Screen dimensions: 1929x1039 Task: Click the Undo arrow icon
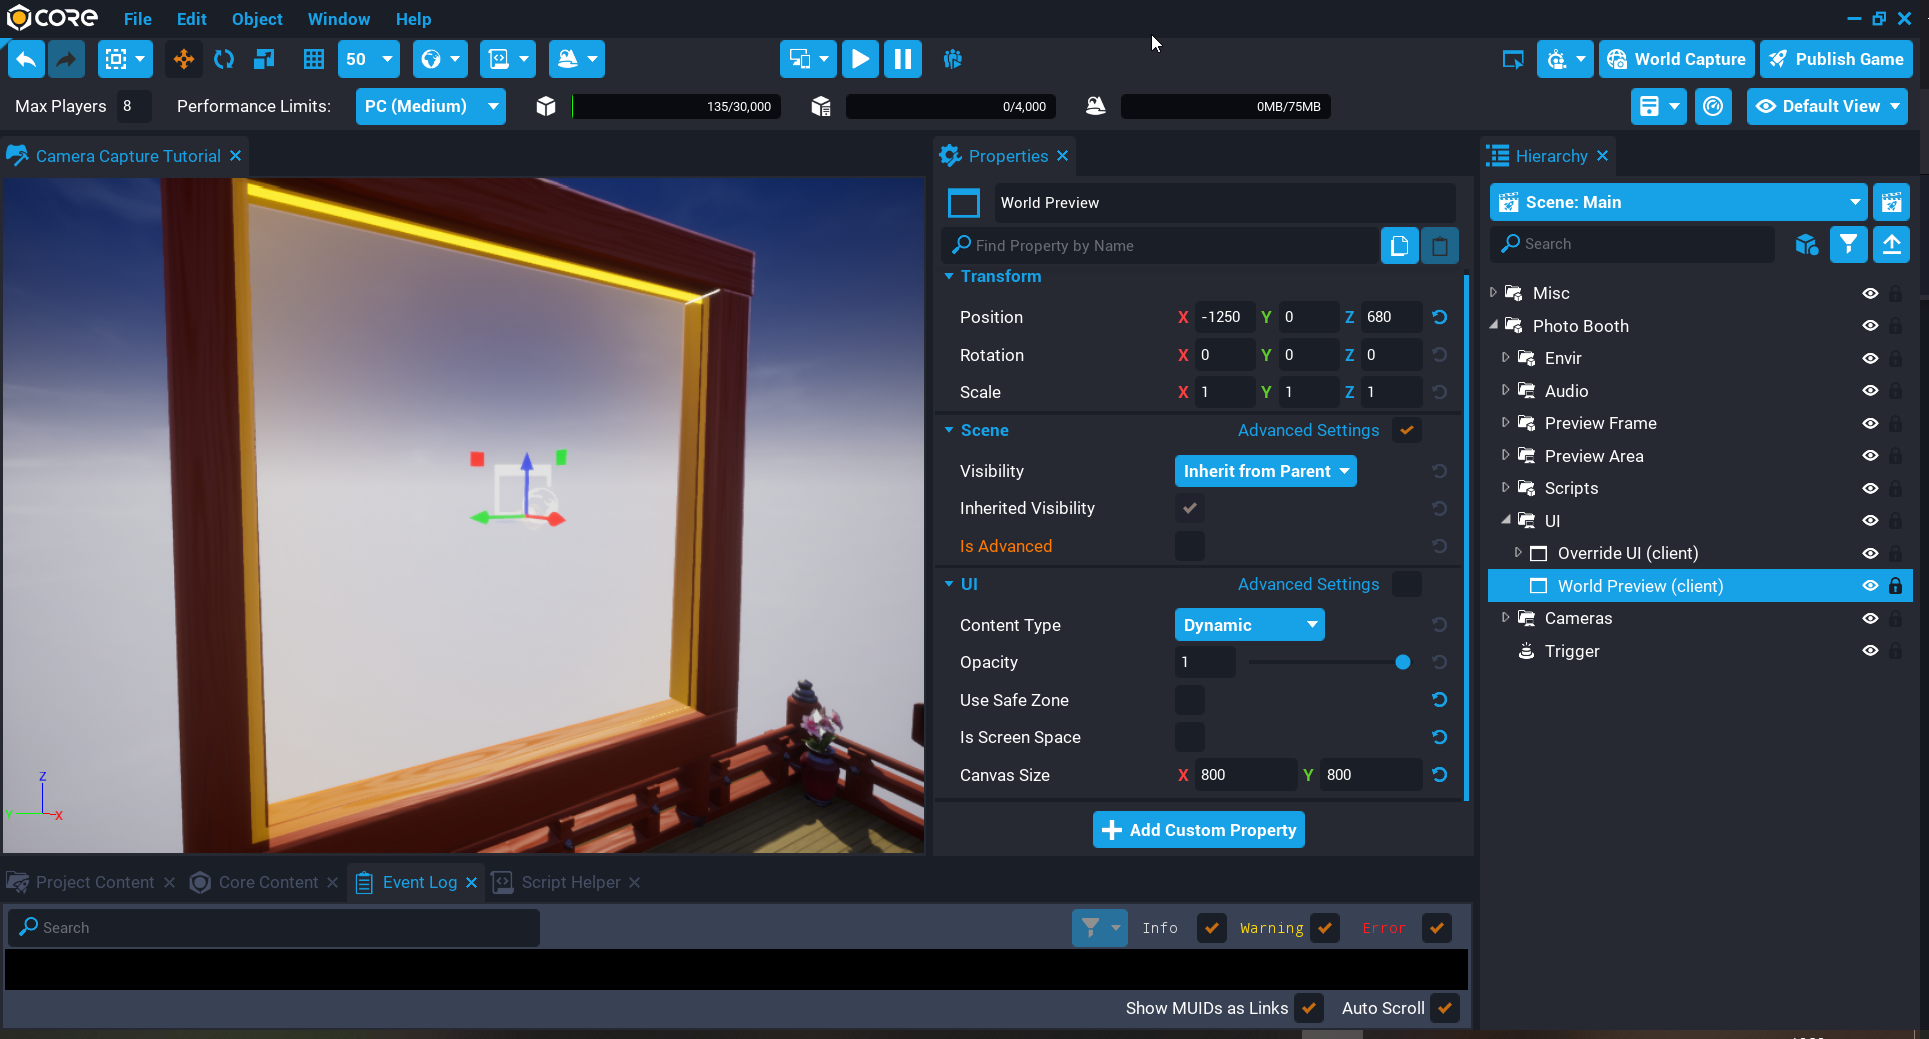coord(26,59)
